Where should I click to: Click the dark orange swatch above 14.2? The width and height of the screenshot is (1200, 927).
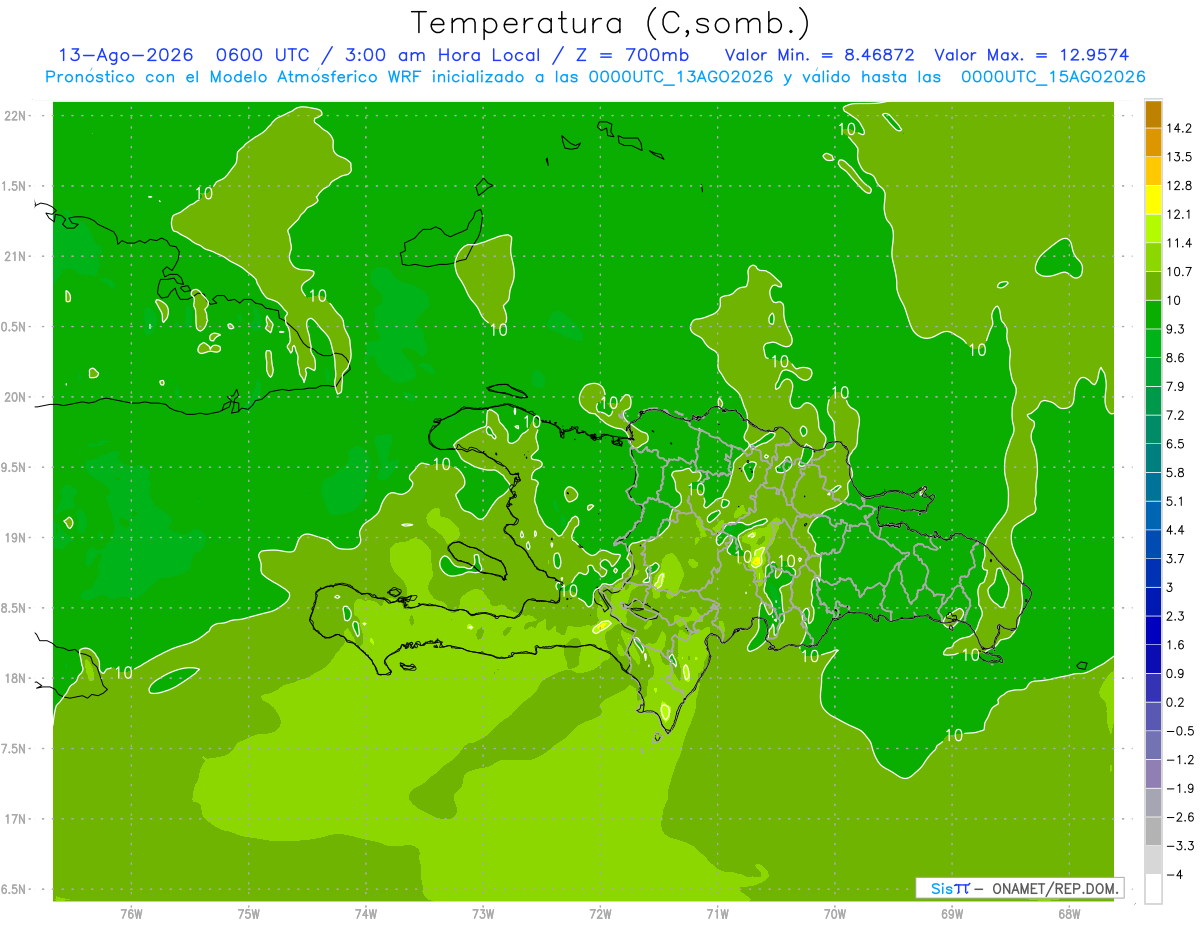point(1153,115)
